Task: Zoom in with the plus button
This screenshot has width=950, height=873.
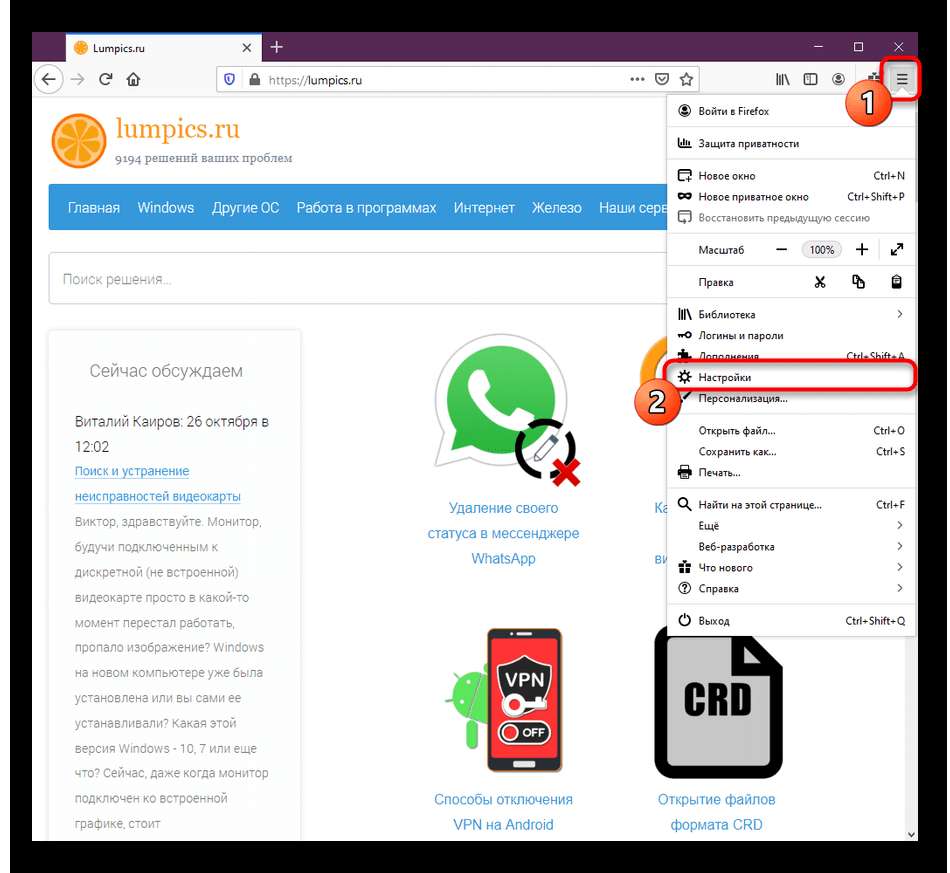Action: click(x=862, y=250)
